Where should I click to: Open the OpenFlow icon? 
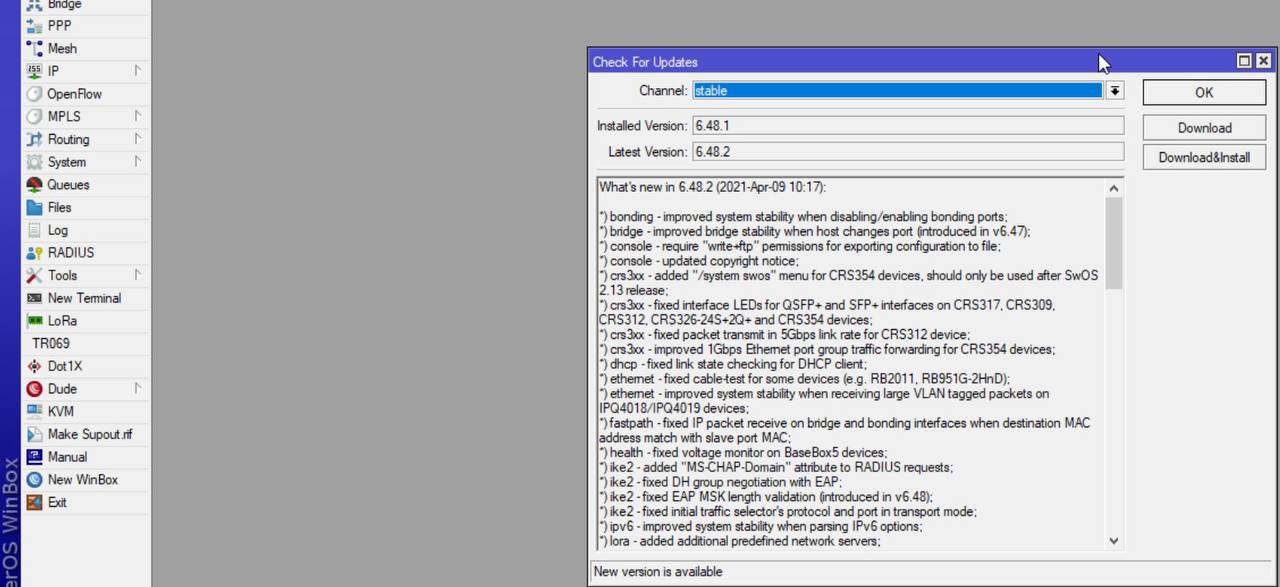coord(34,94)
